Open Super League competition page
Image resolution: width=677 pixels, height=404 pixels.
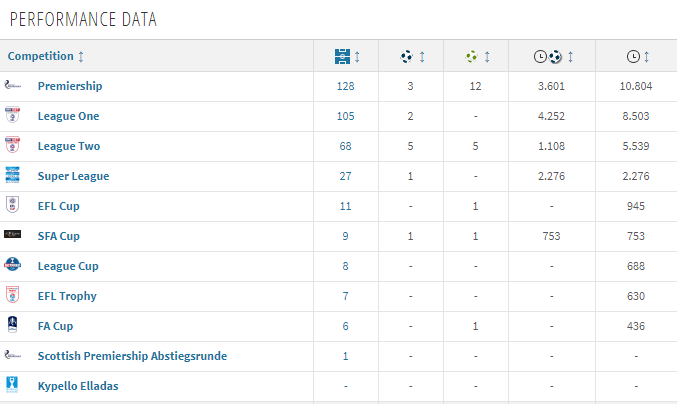[73, 176]
